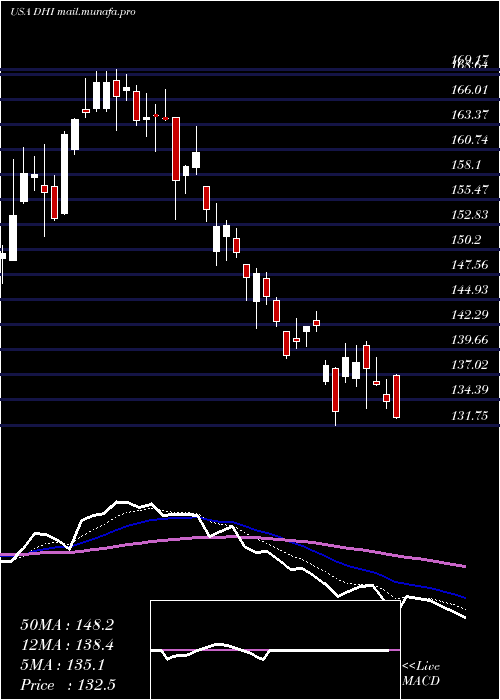Click the 155.47 price axis label

[x=469, y=190]
